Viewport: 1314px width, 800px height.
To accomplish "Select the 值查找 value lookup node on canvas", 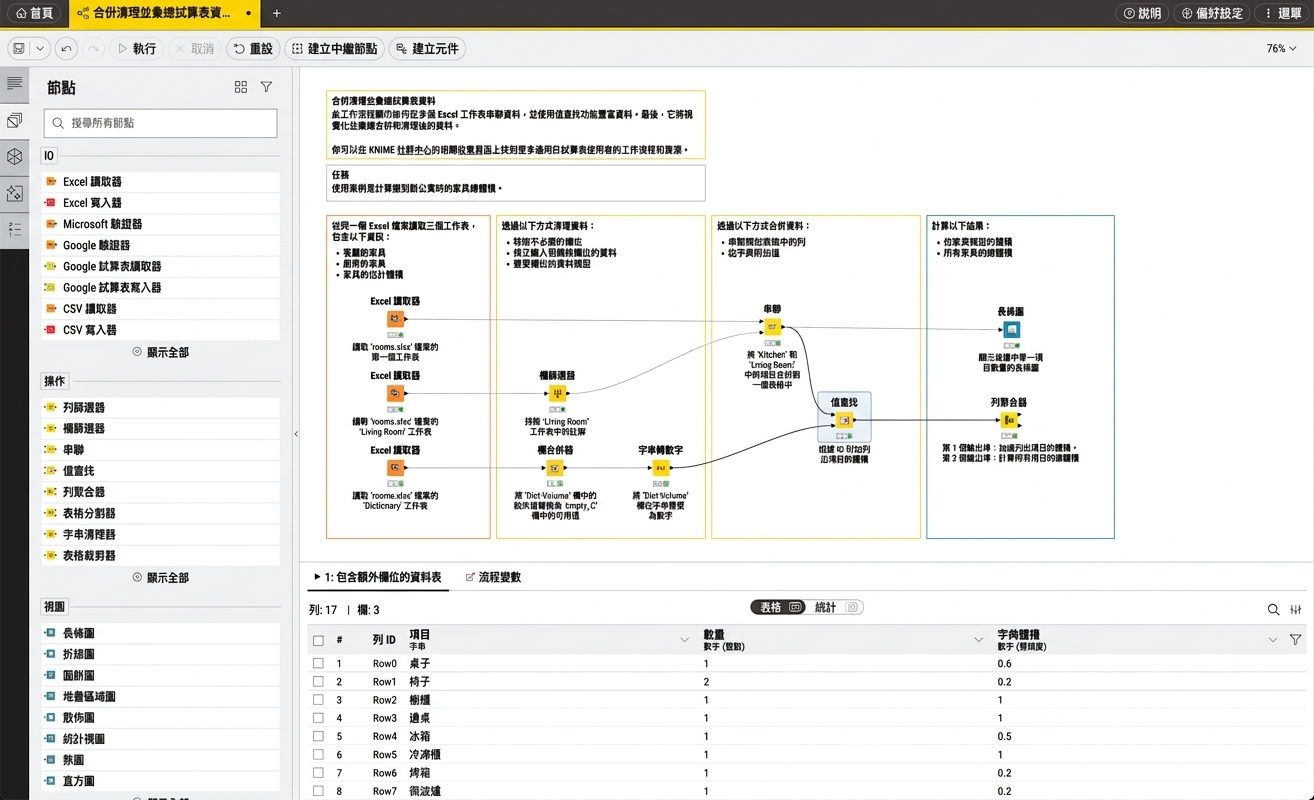I will (844, 420).
